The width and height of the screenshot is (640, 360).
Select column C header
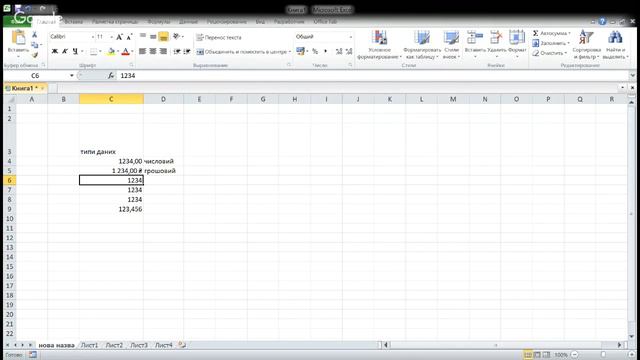click(111, 99)
